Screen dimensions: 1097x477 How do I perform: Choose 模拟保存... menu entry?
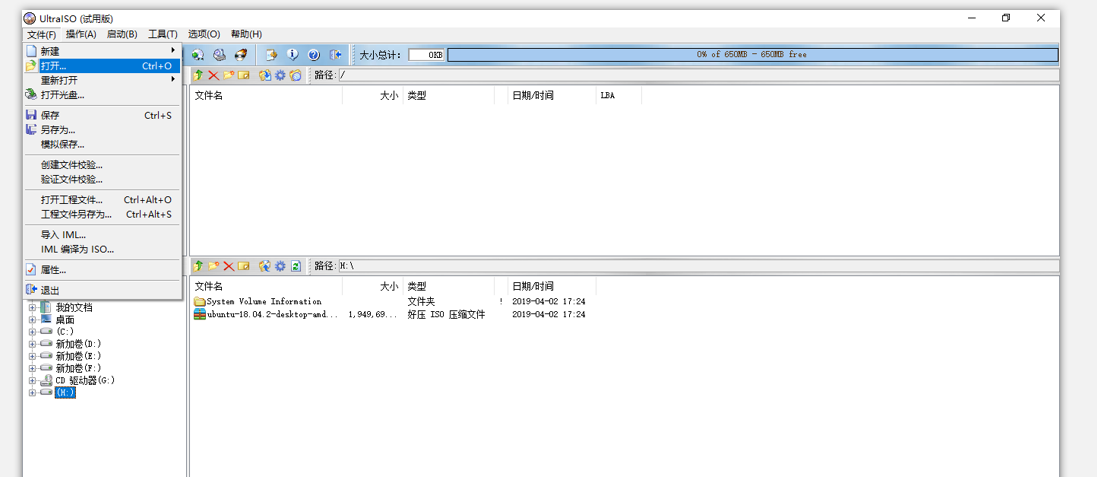pyautogui.click(x=102, y=144)
